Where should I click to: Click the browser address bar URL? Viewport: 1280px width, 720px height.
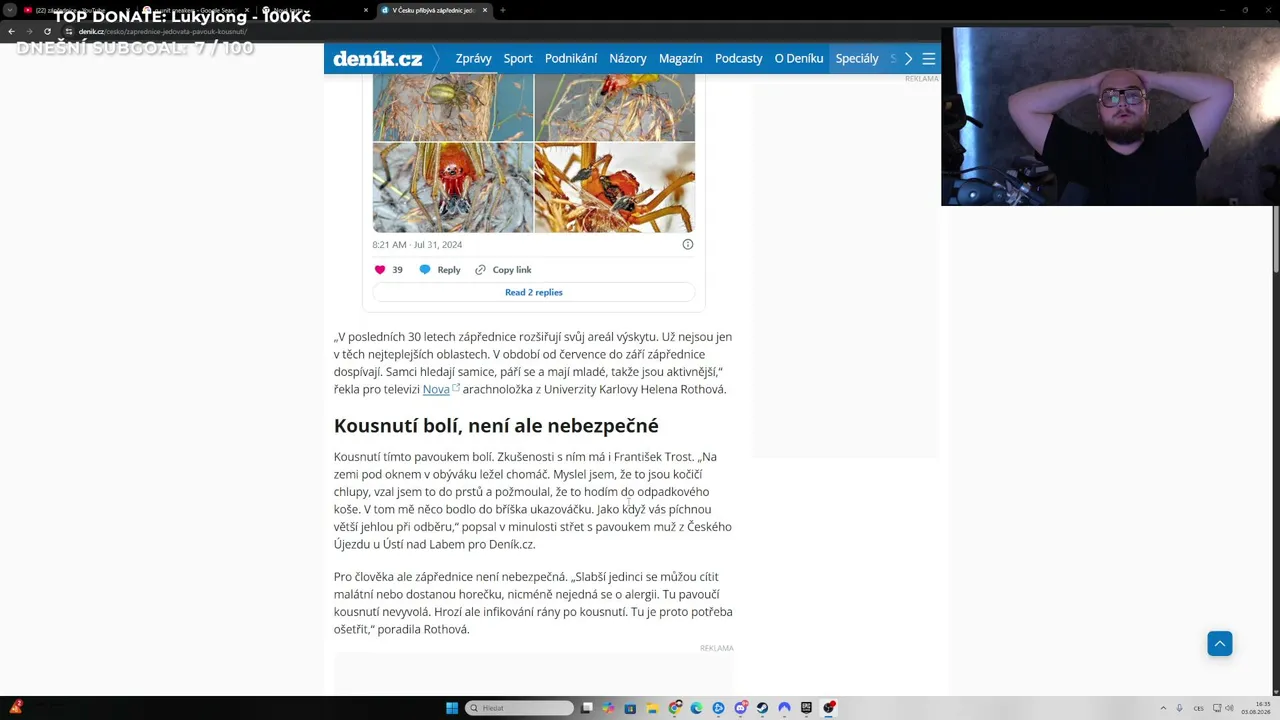click(x=163, y=31)
